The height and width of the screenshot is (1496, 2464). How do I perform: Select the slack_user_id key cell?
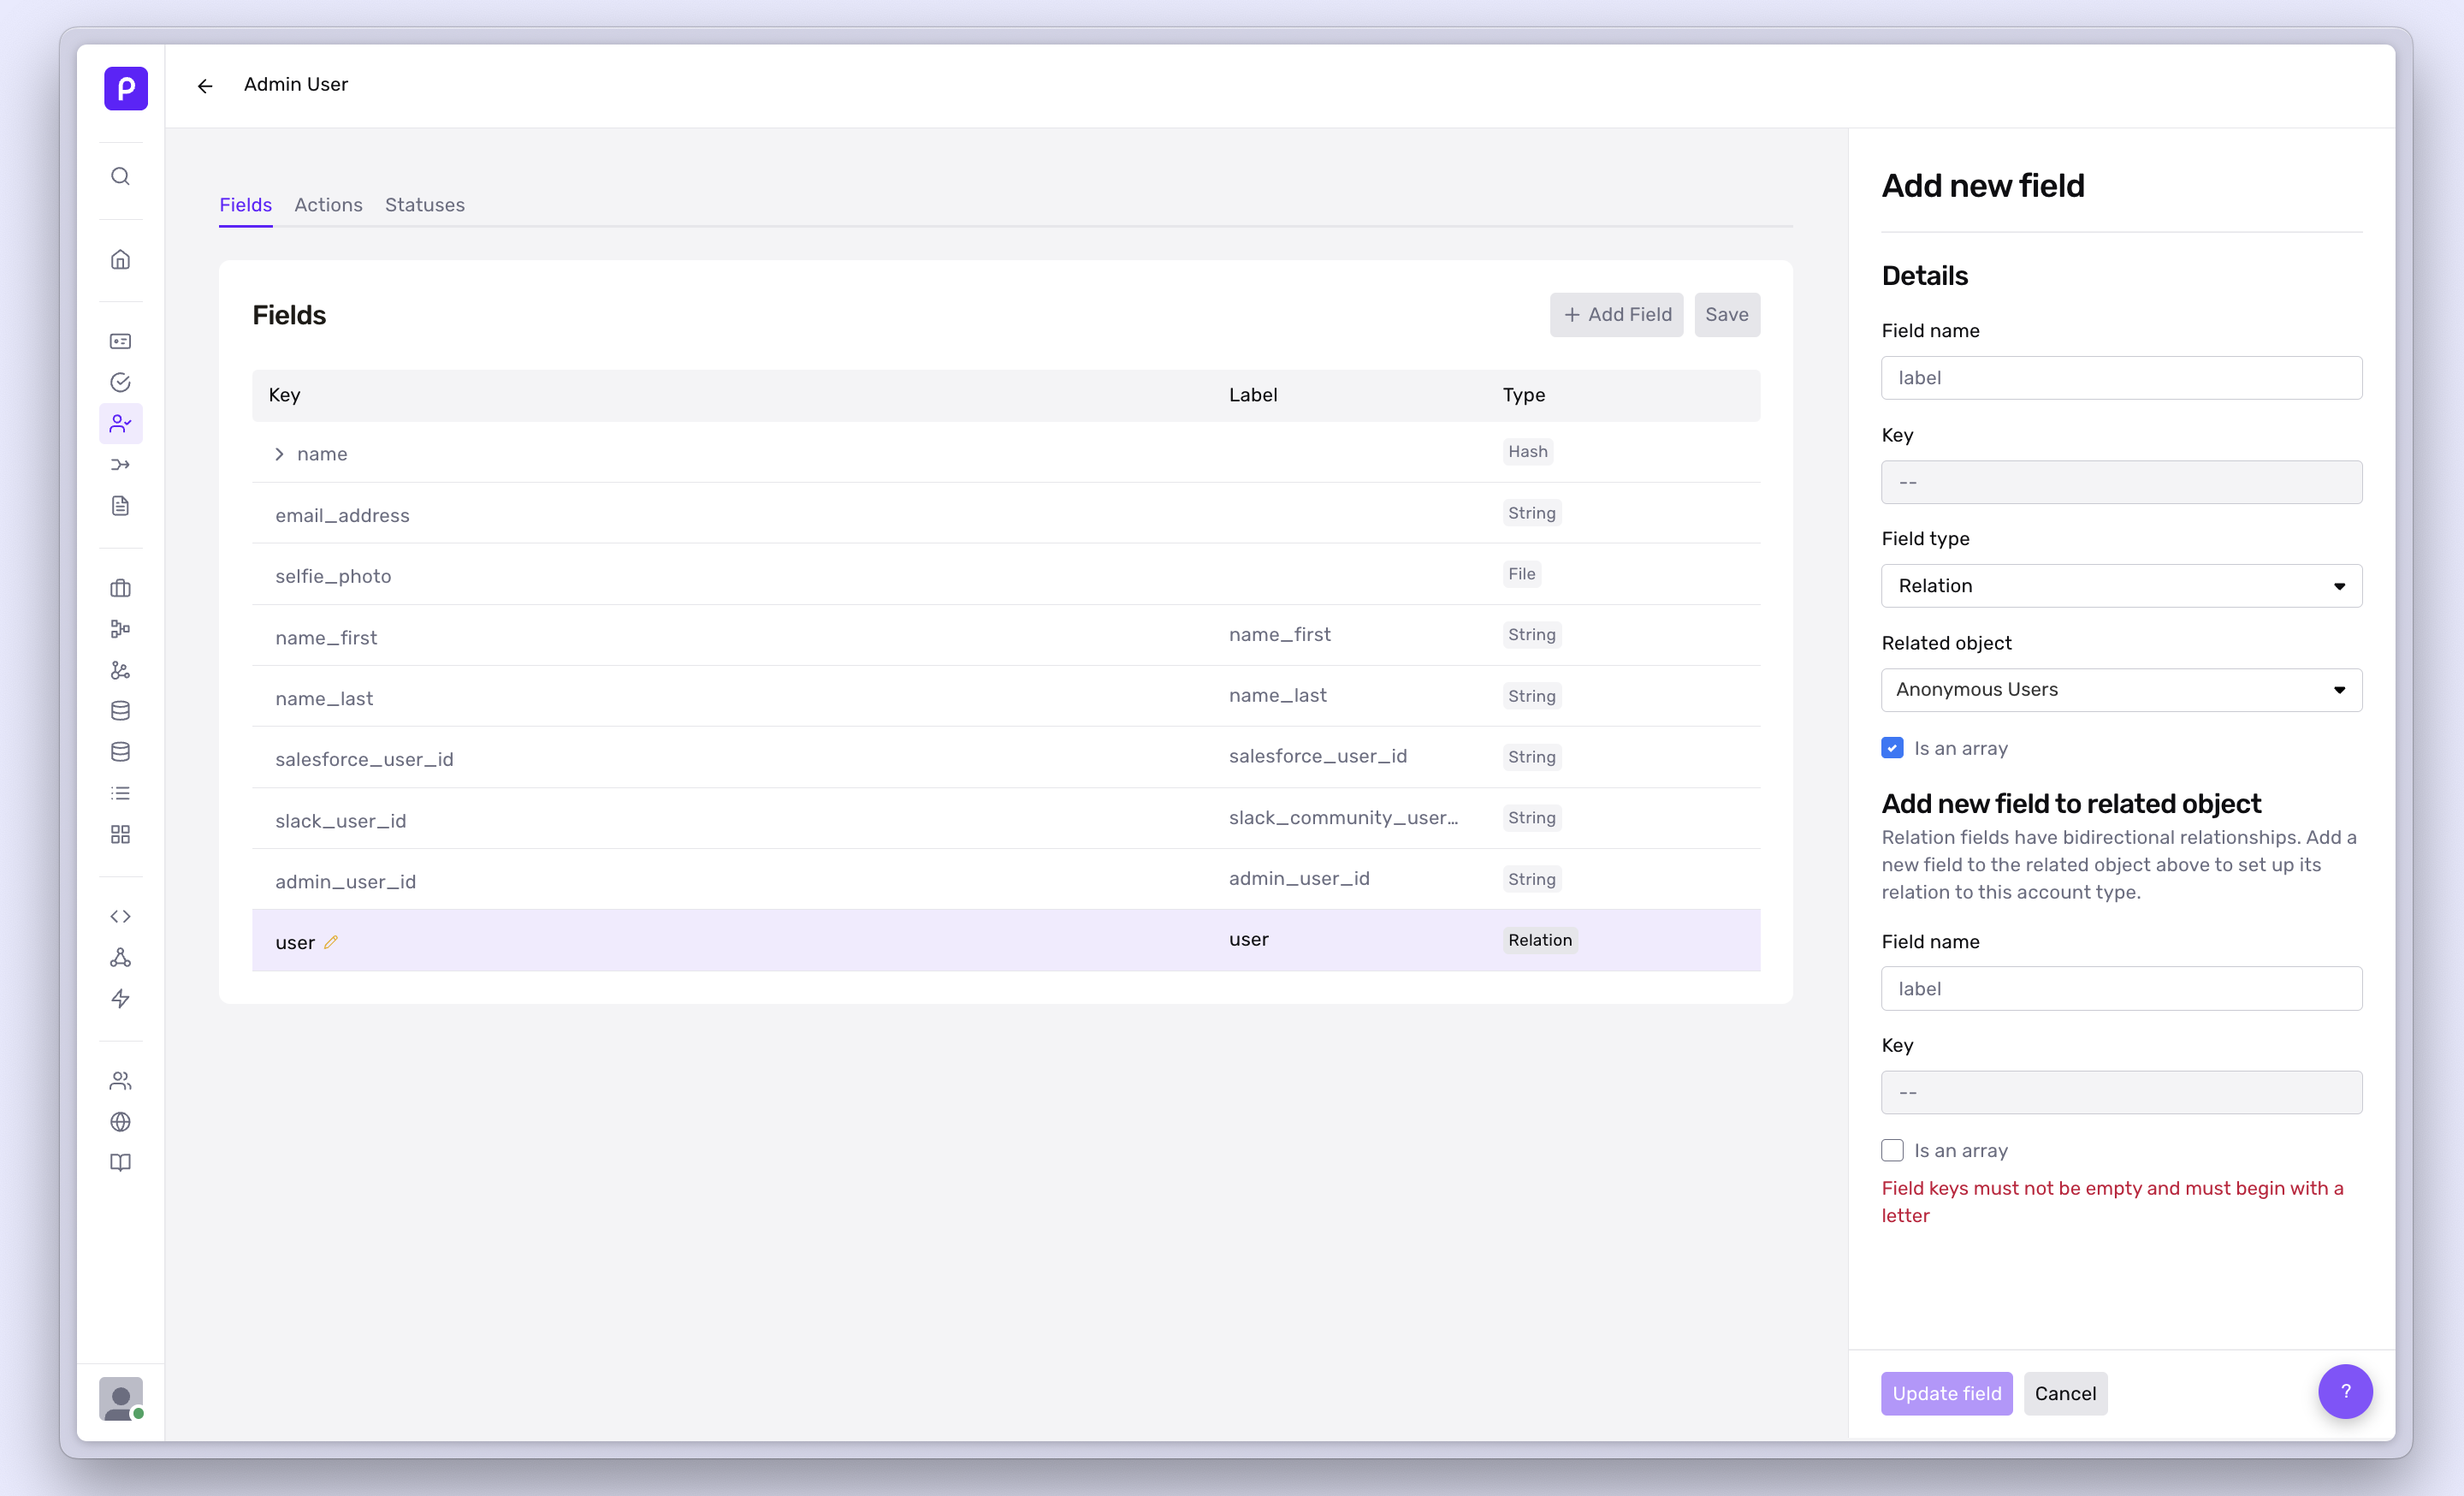click(x=341, y=821)
